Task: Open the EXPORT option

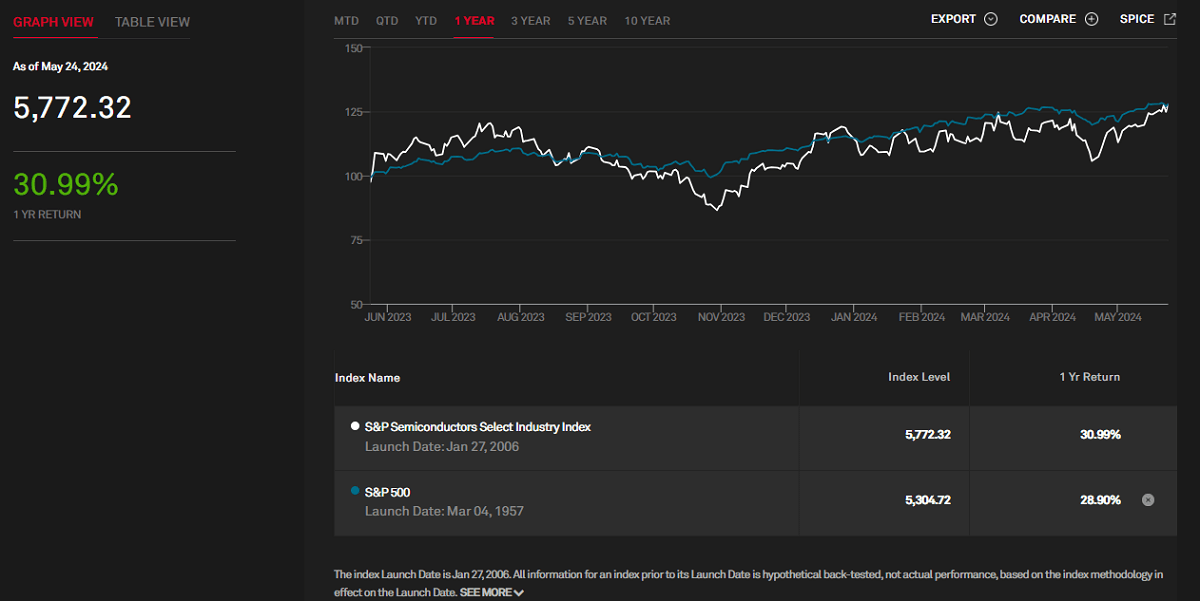Action: tap(953, 19)
